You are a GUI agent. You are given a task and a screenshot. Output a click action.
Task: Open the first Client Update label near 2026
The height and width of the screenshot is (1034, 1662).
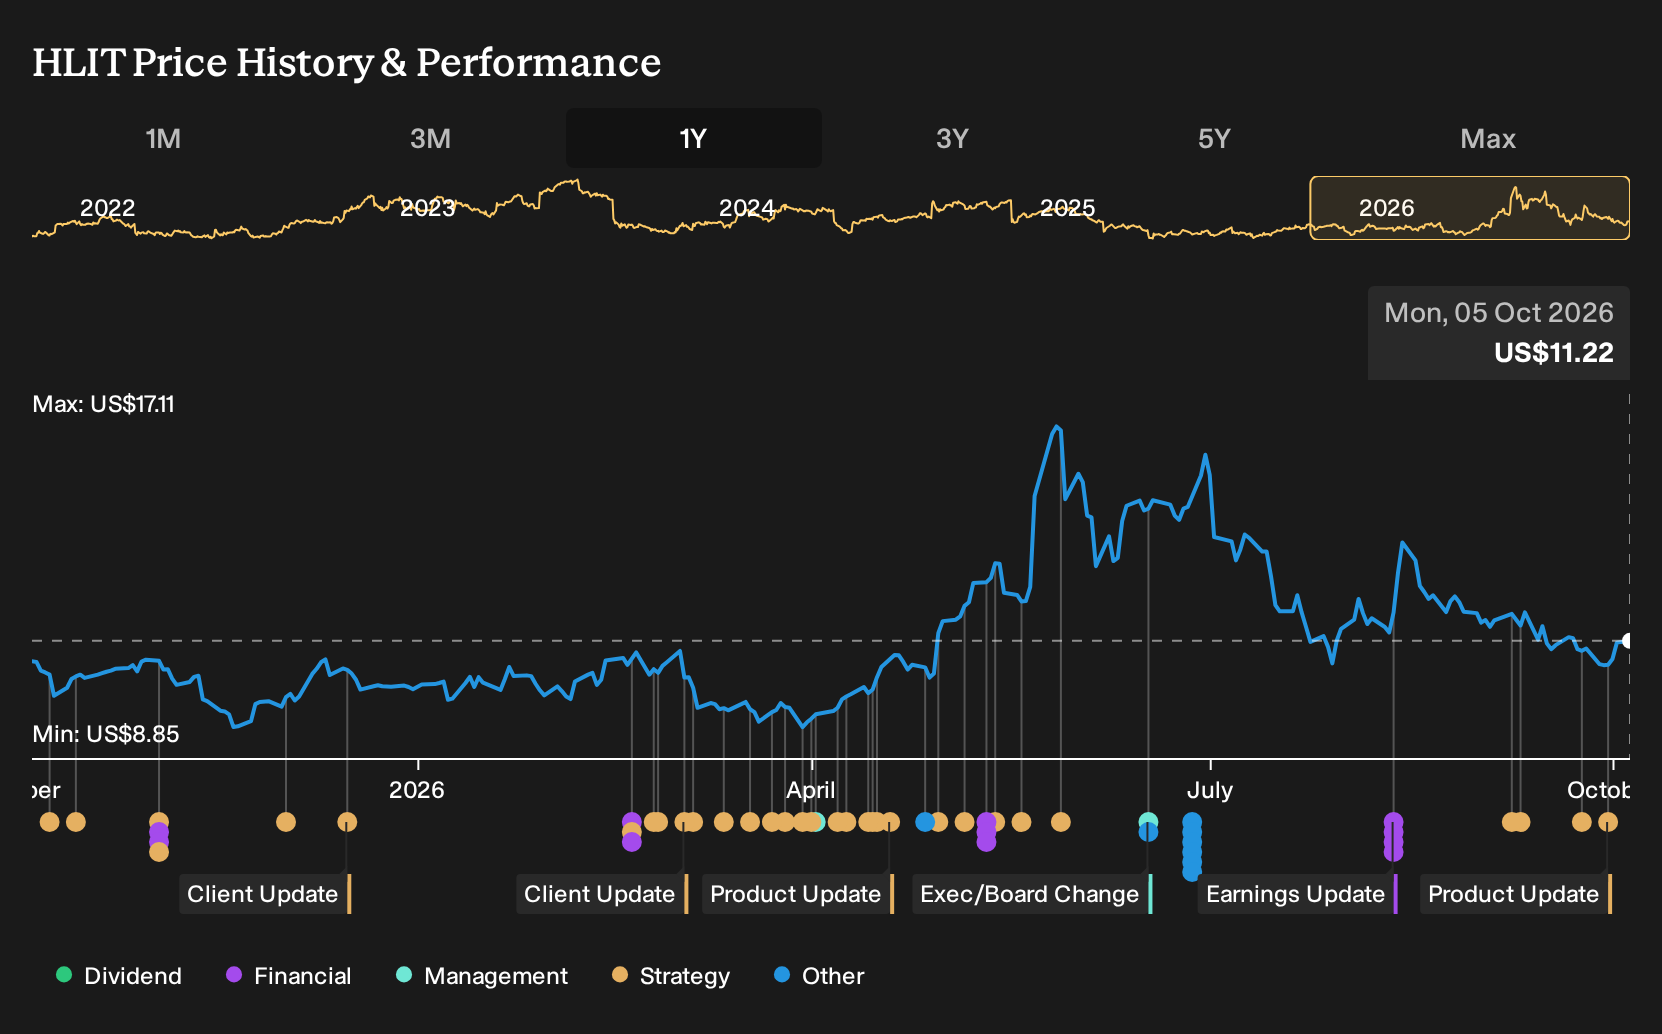[265, 894]
